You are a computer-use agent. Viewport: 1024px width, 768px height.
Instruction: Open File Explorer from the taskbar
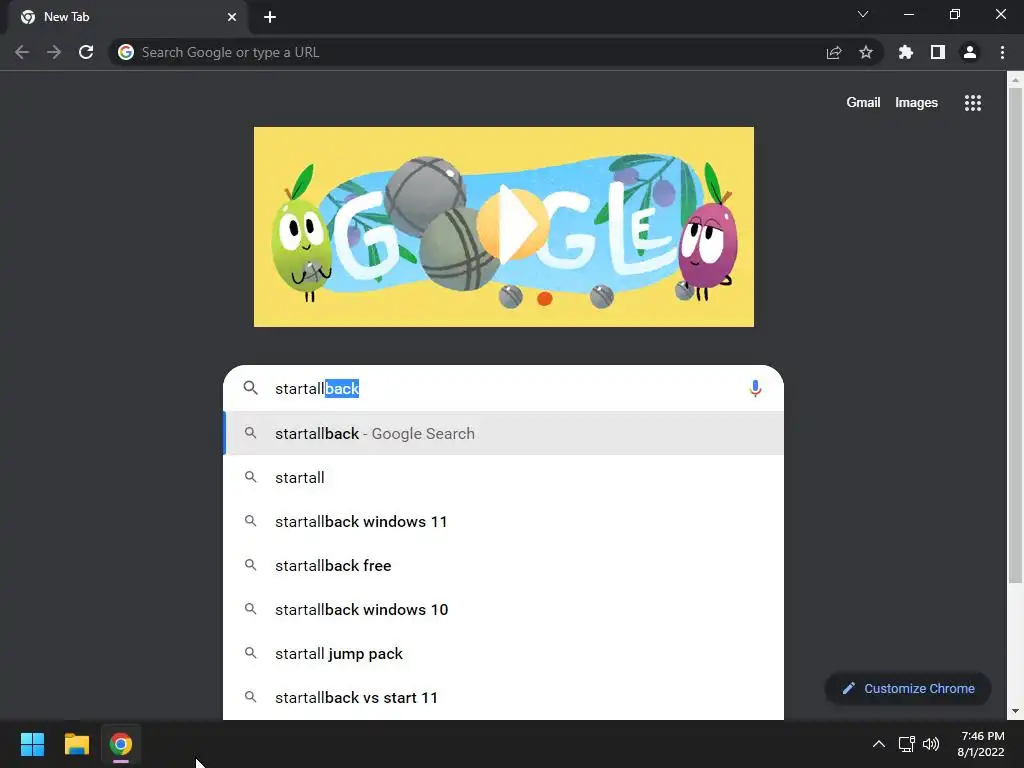tap(76, 744)
